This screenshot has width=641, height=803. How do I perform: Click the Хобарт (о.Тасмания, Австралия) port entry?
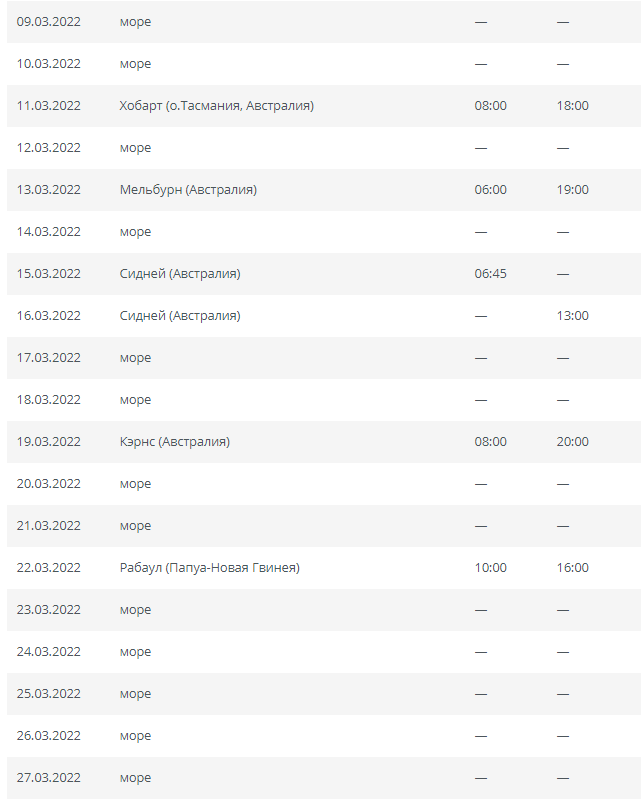(217, 106)
